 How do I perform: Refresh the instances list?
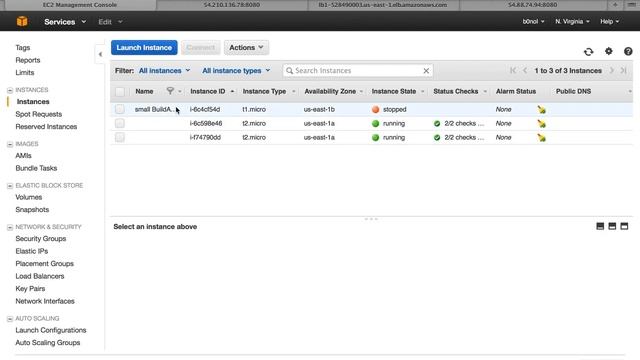click(x=588, y=51)
